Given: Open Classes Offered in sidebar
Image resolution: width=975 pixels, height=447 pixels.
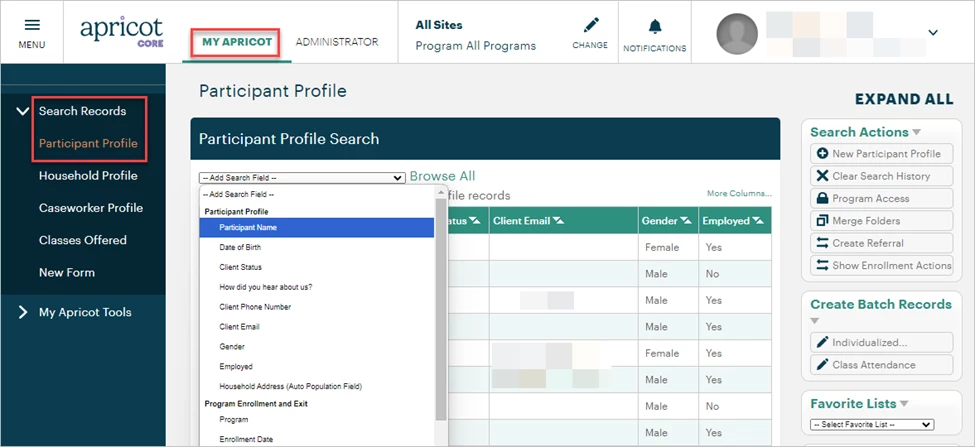Looking at the screenshot, I should [x=83, y=241].
